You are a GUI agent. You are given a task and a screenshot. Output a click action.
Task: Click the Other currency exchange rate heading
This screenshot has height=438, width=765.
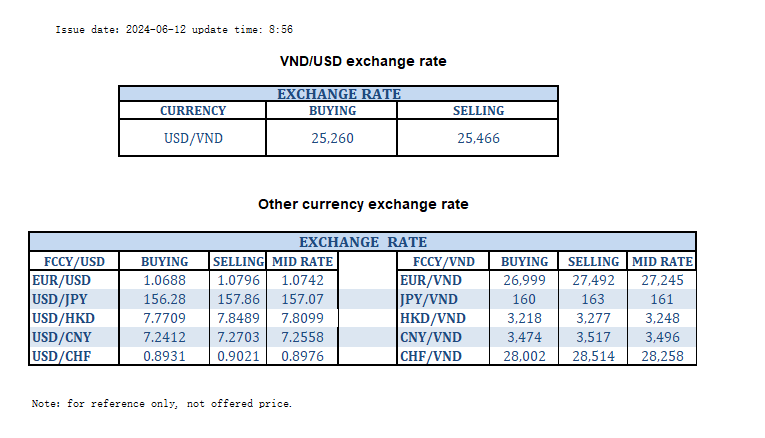pos(362,204)
